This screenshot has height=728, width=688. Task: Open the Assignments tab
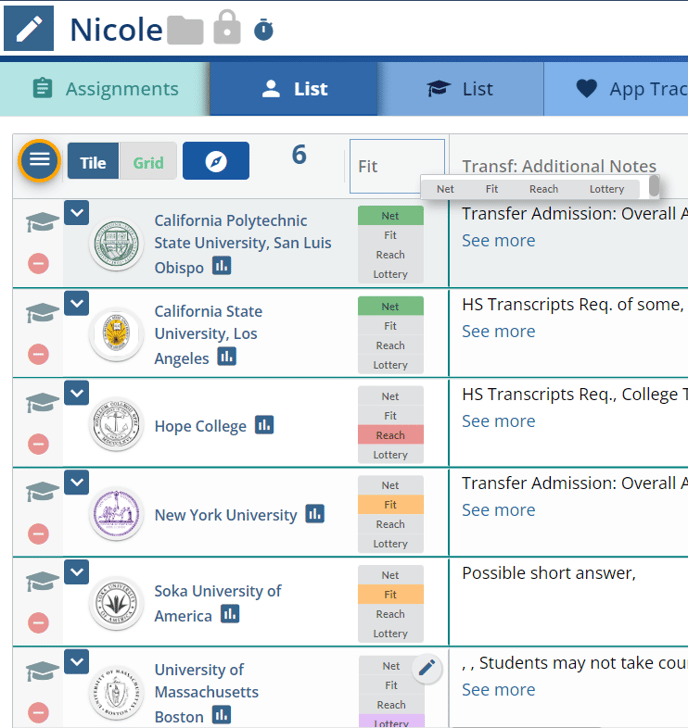(x=105, y=89)
